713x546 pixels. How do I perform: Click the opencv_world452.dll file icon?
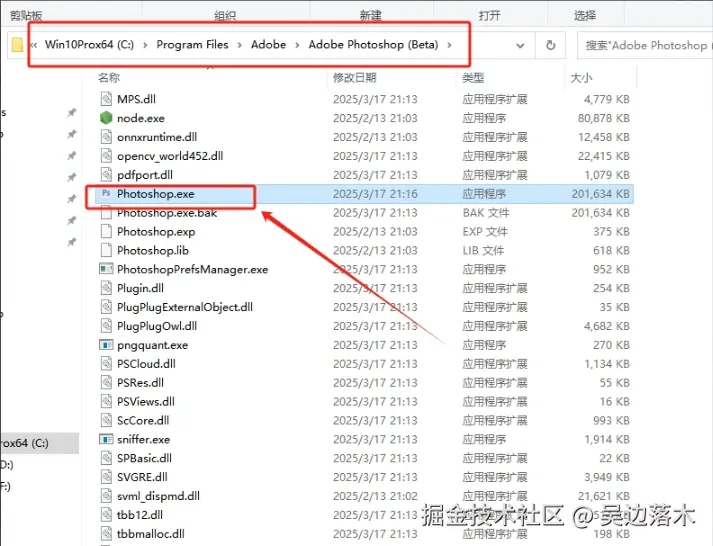click(x=106, y=155)
